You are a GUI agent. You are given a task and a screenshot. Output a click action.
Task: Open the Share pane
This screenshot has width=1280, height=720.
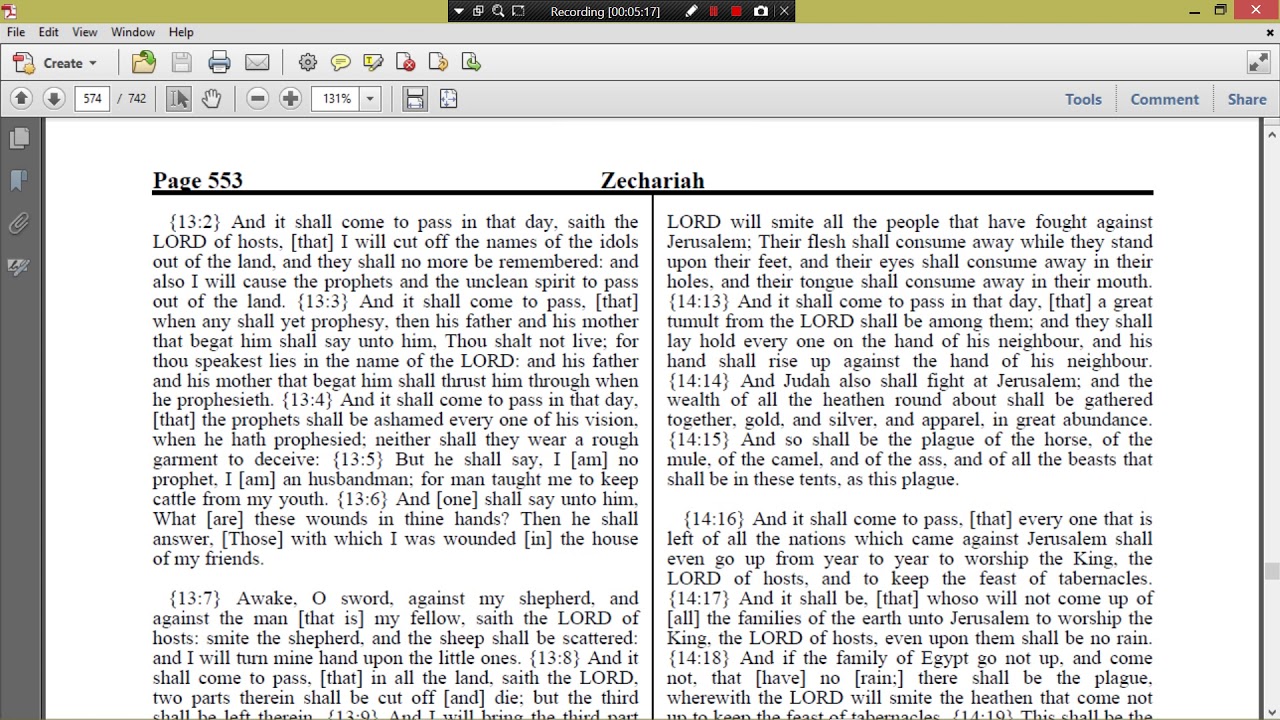point(1247,99)
